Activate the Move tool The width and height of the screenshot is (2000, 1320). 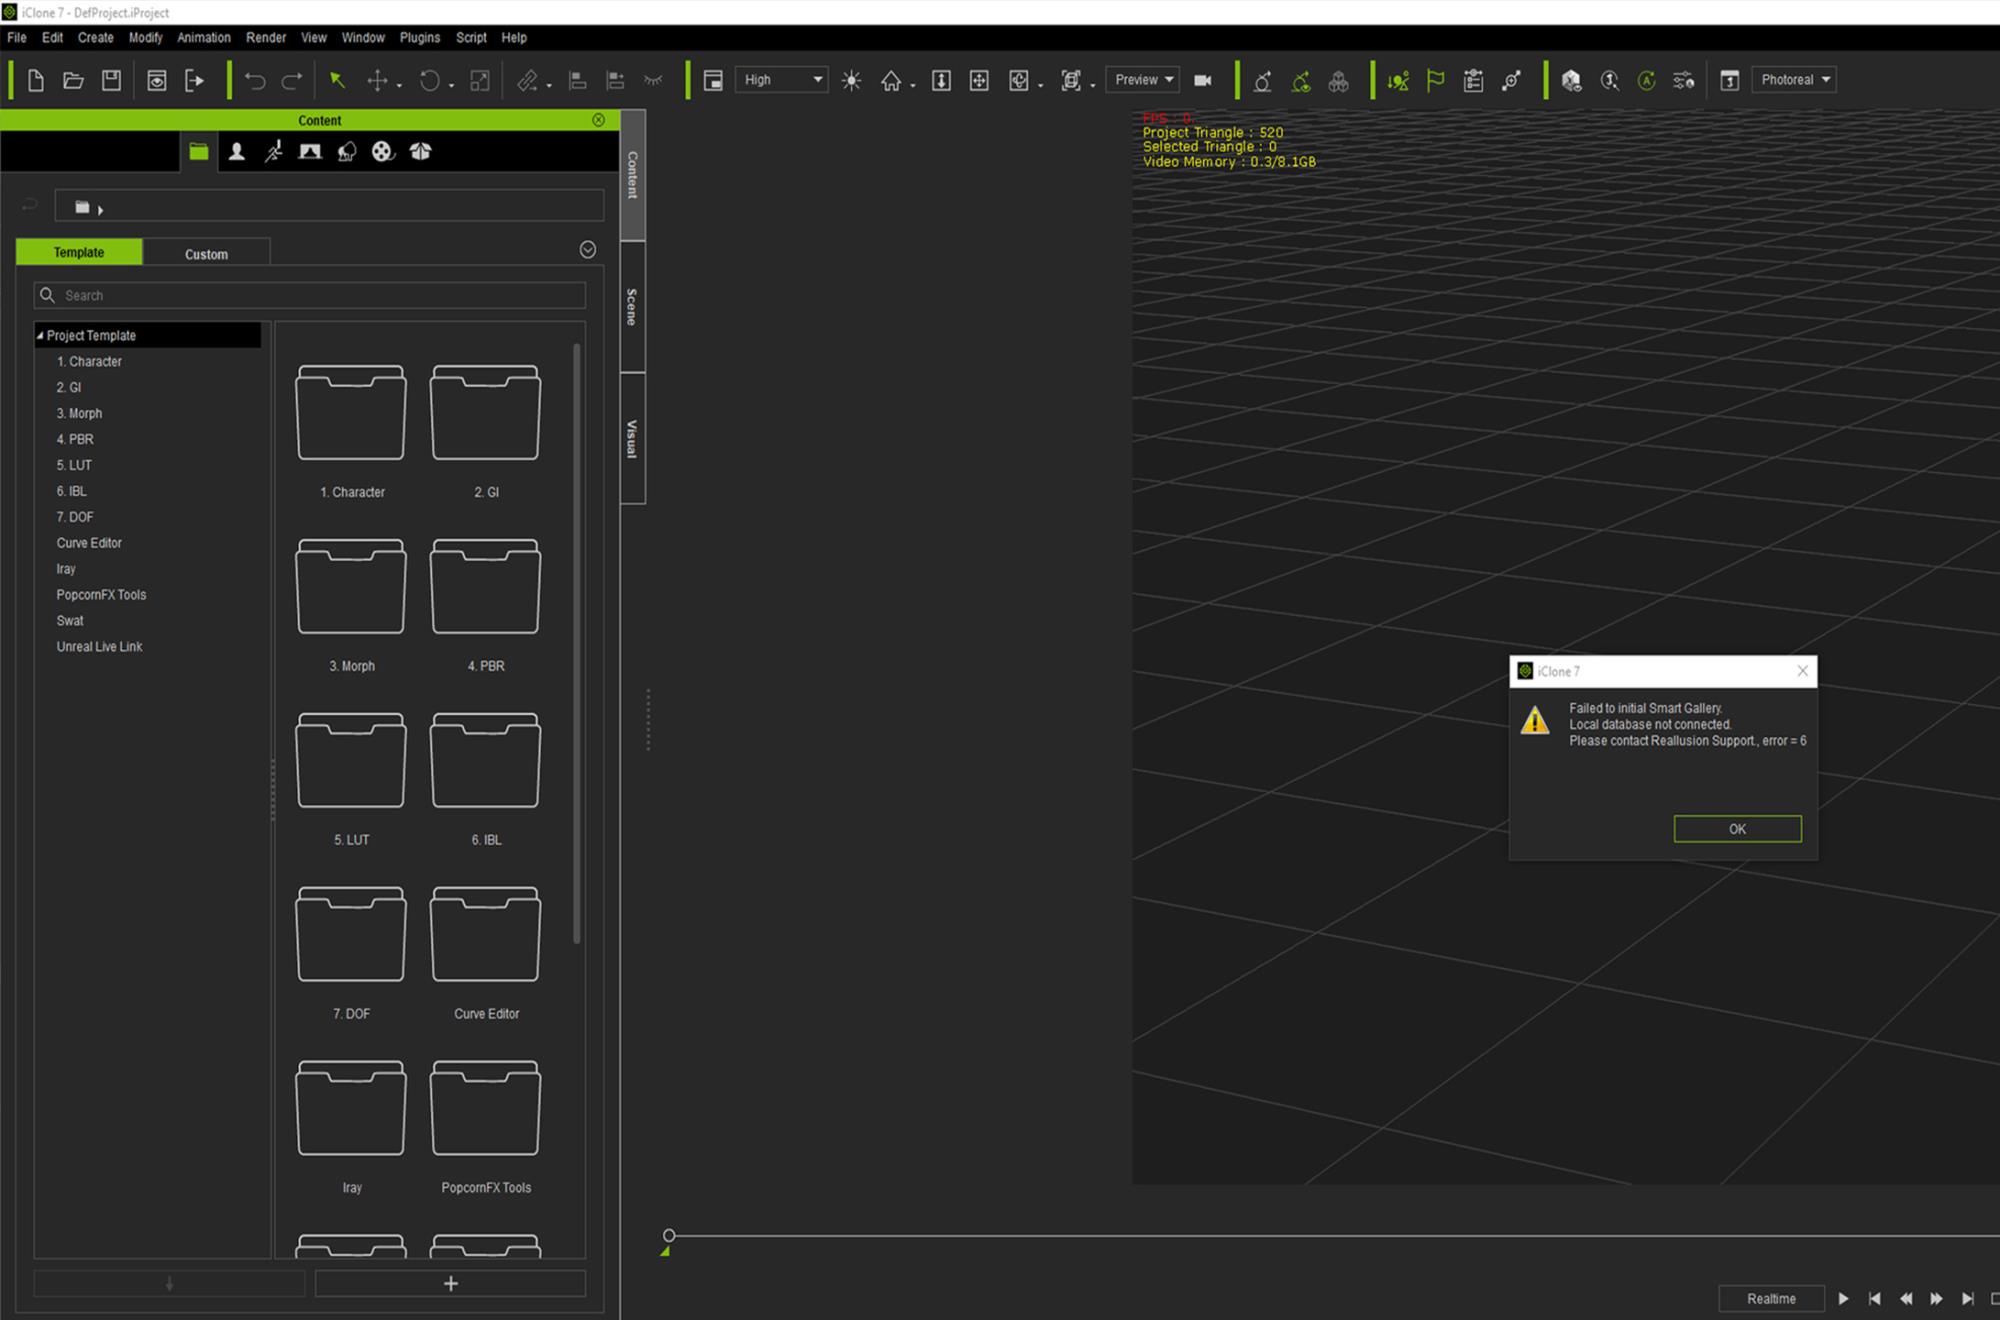tap(377, 81)
